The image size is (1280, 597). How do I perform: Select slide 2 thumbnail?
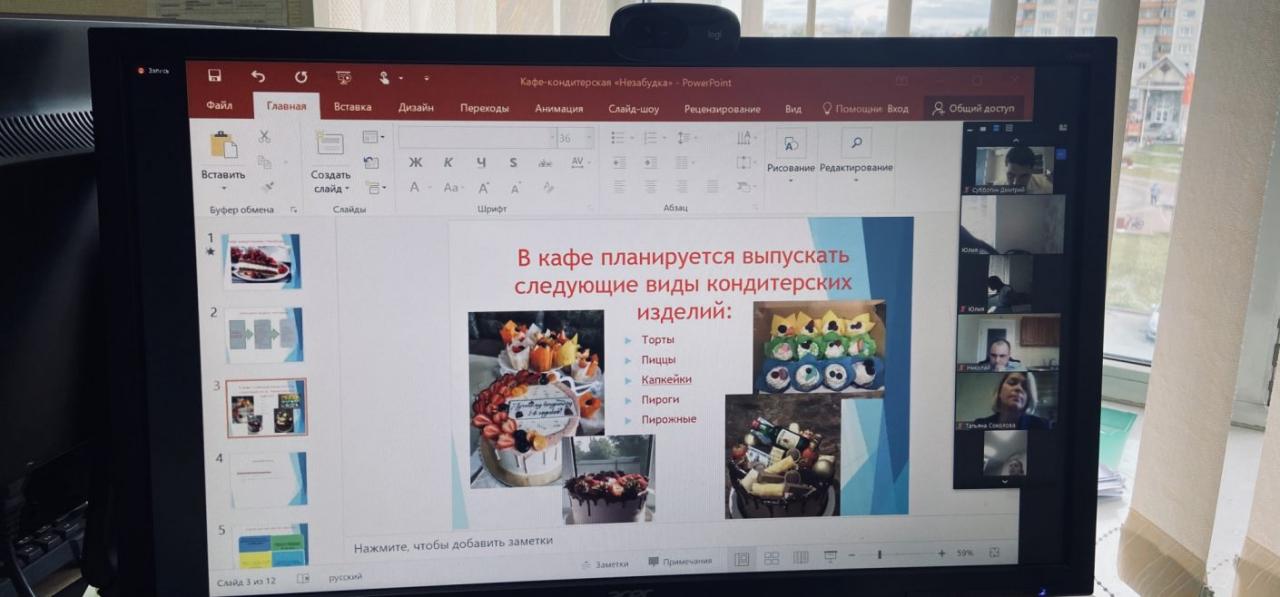pyautogui.click(x=263, y=334)
